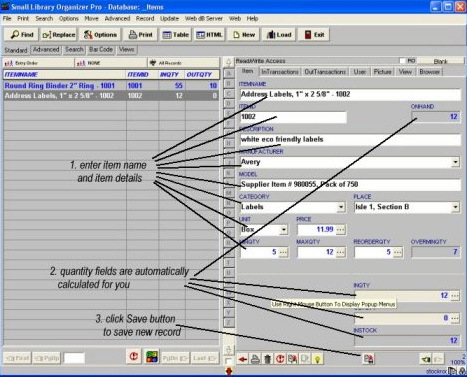Open the INQTY field ellipsis button

pyautogui.click(x=455, y=296)
